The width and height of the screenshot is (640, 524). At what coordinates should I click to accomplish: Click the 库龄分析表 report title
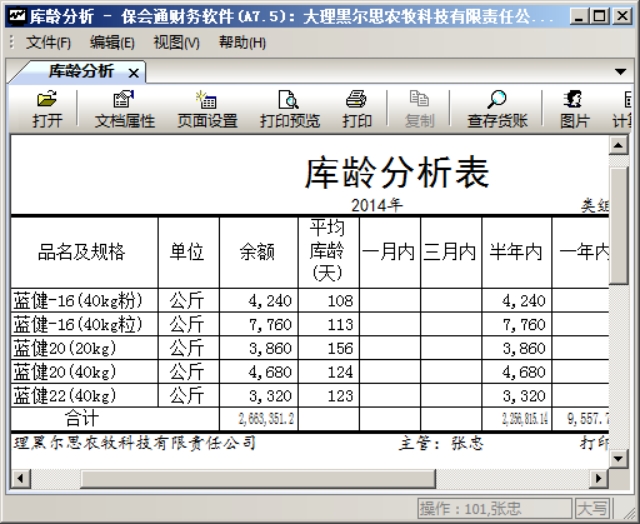coord(397,173)
